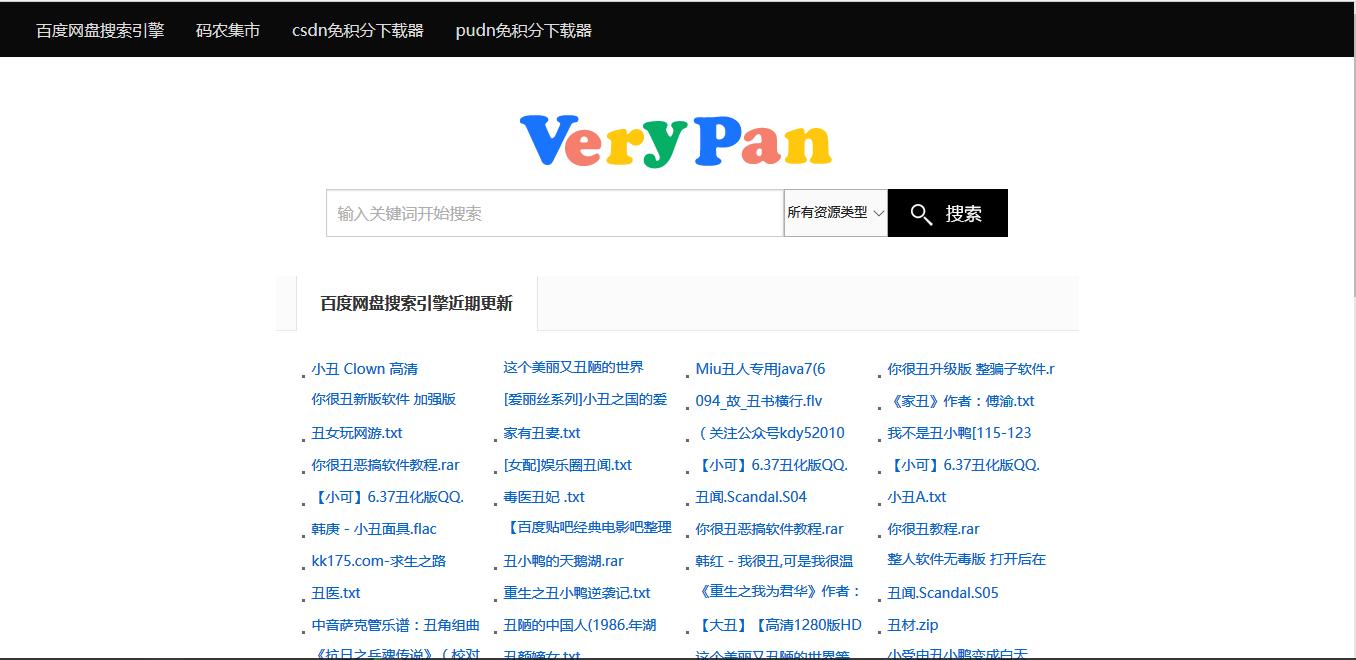Image resolution: width=1356 pixels, height=660 pixels.
Task: Open the 所有资源类型 dropdown
Action: coord(836,213)
